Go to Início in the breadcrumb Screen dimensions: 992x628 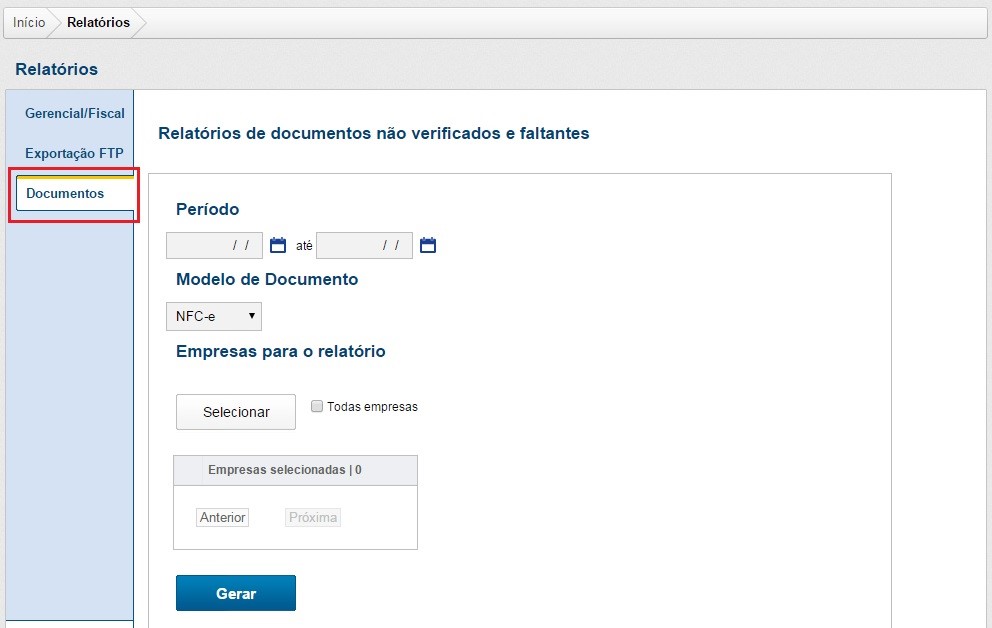tap(29, 22)
